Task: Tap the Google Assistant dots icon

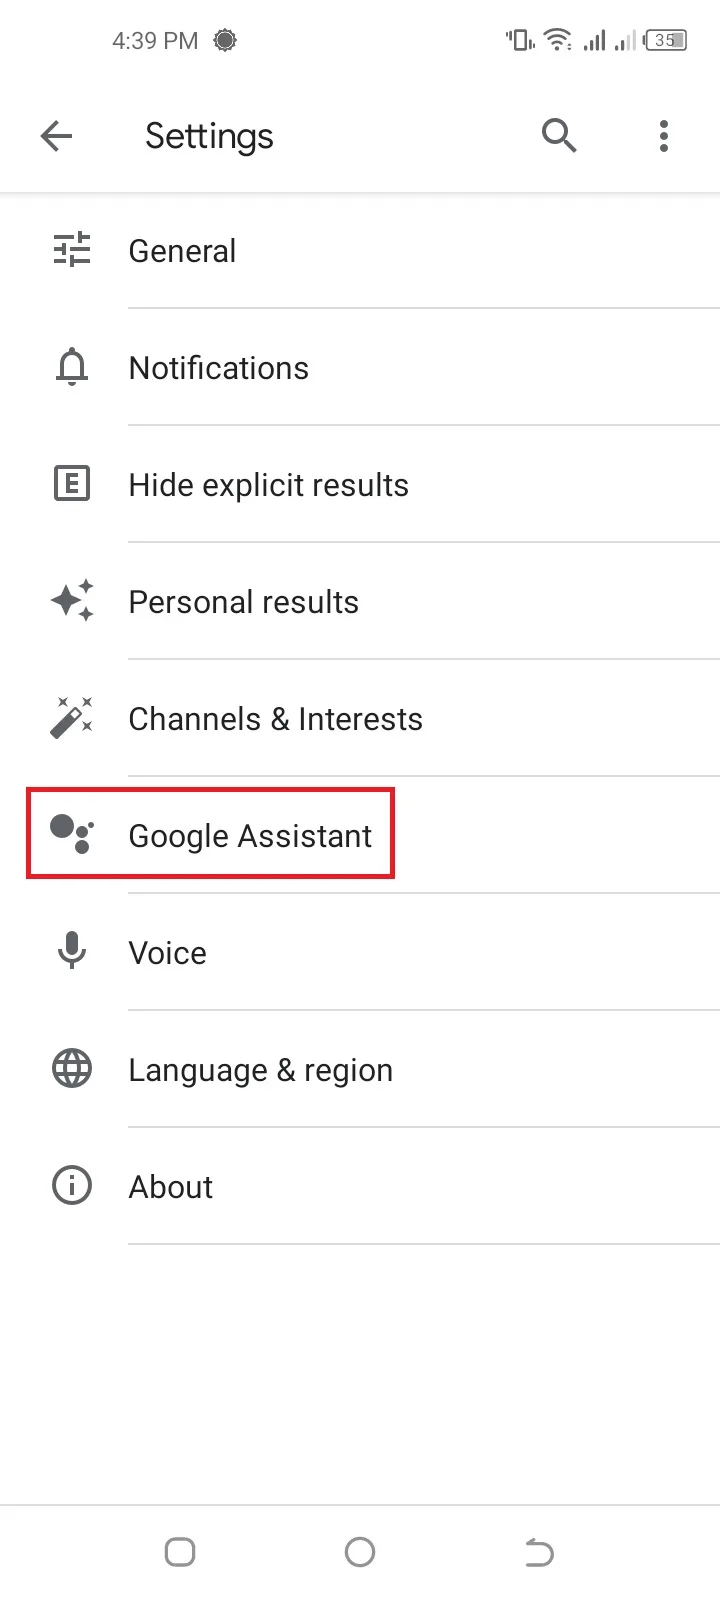Action: [x=72, y=834]
